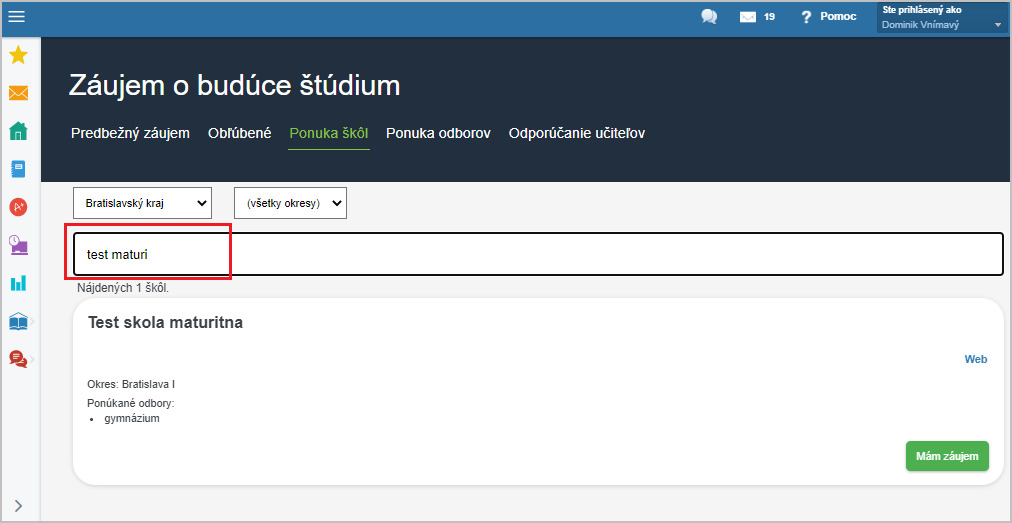Switch to the Ponuka odborov tab
The image size is (1012, 523).
(x=438, y=134)
